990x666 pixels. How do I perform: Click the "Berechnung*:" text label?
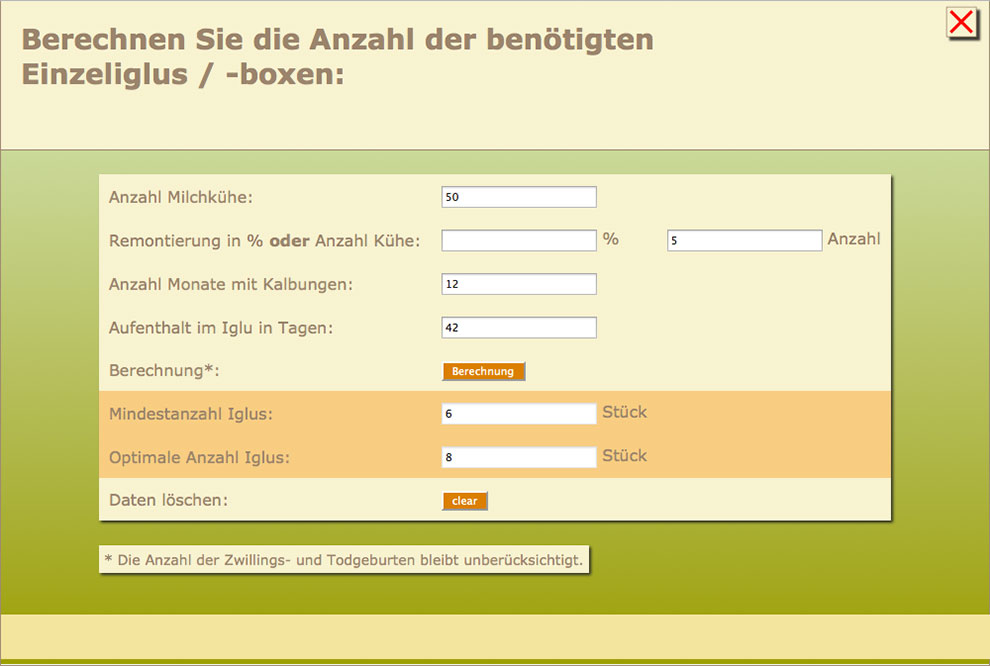(164, 371)
